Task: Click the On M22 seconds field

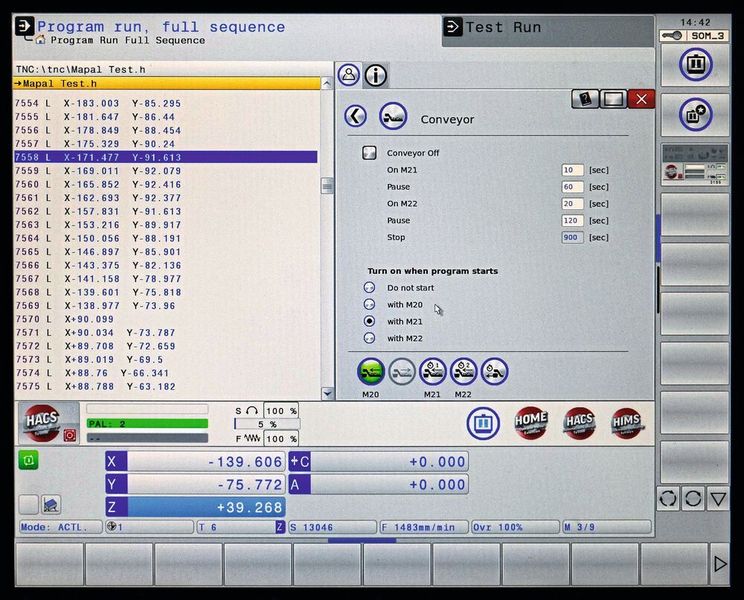Action: [x=572, y=203]
